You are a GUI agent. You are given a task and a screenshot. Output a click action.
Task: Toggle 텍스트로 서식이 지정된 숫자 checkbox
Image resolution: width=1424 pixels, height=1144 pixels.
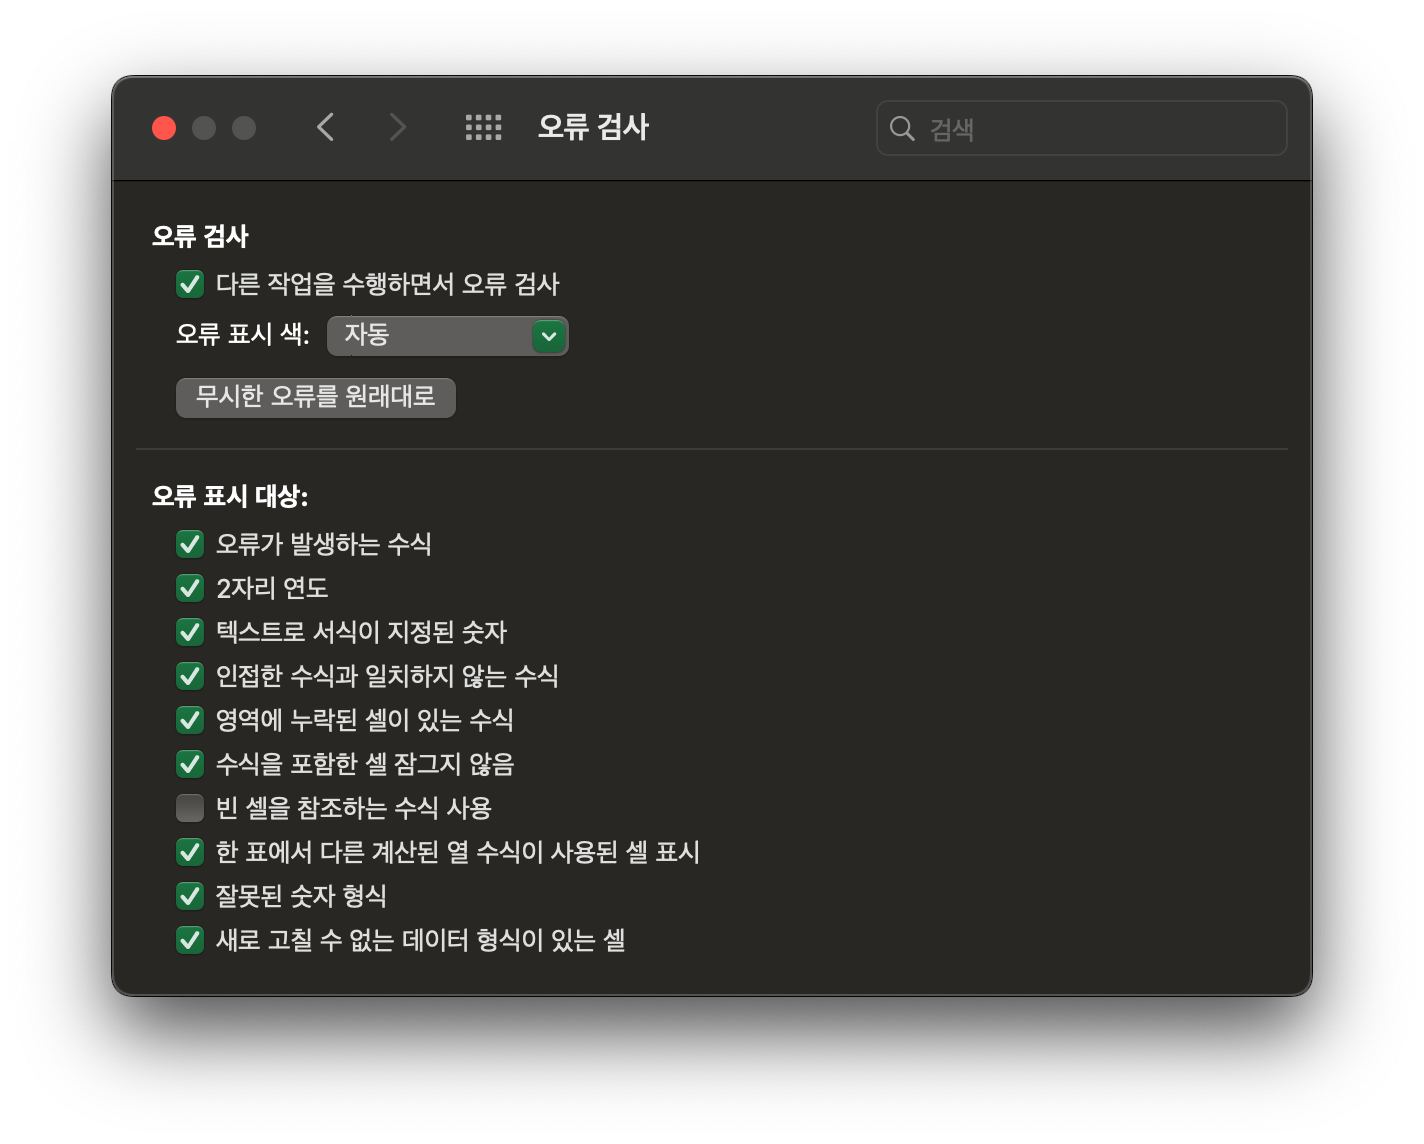pyautogui.click(x=190, y=632)
